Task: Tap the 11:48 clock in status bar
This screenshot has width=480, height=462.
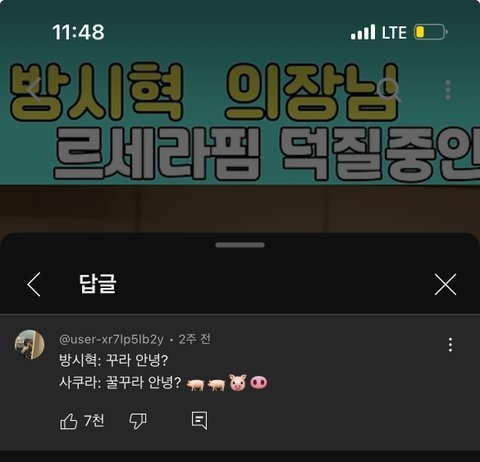Action: 78,32
